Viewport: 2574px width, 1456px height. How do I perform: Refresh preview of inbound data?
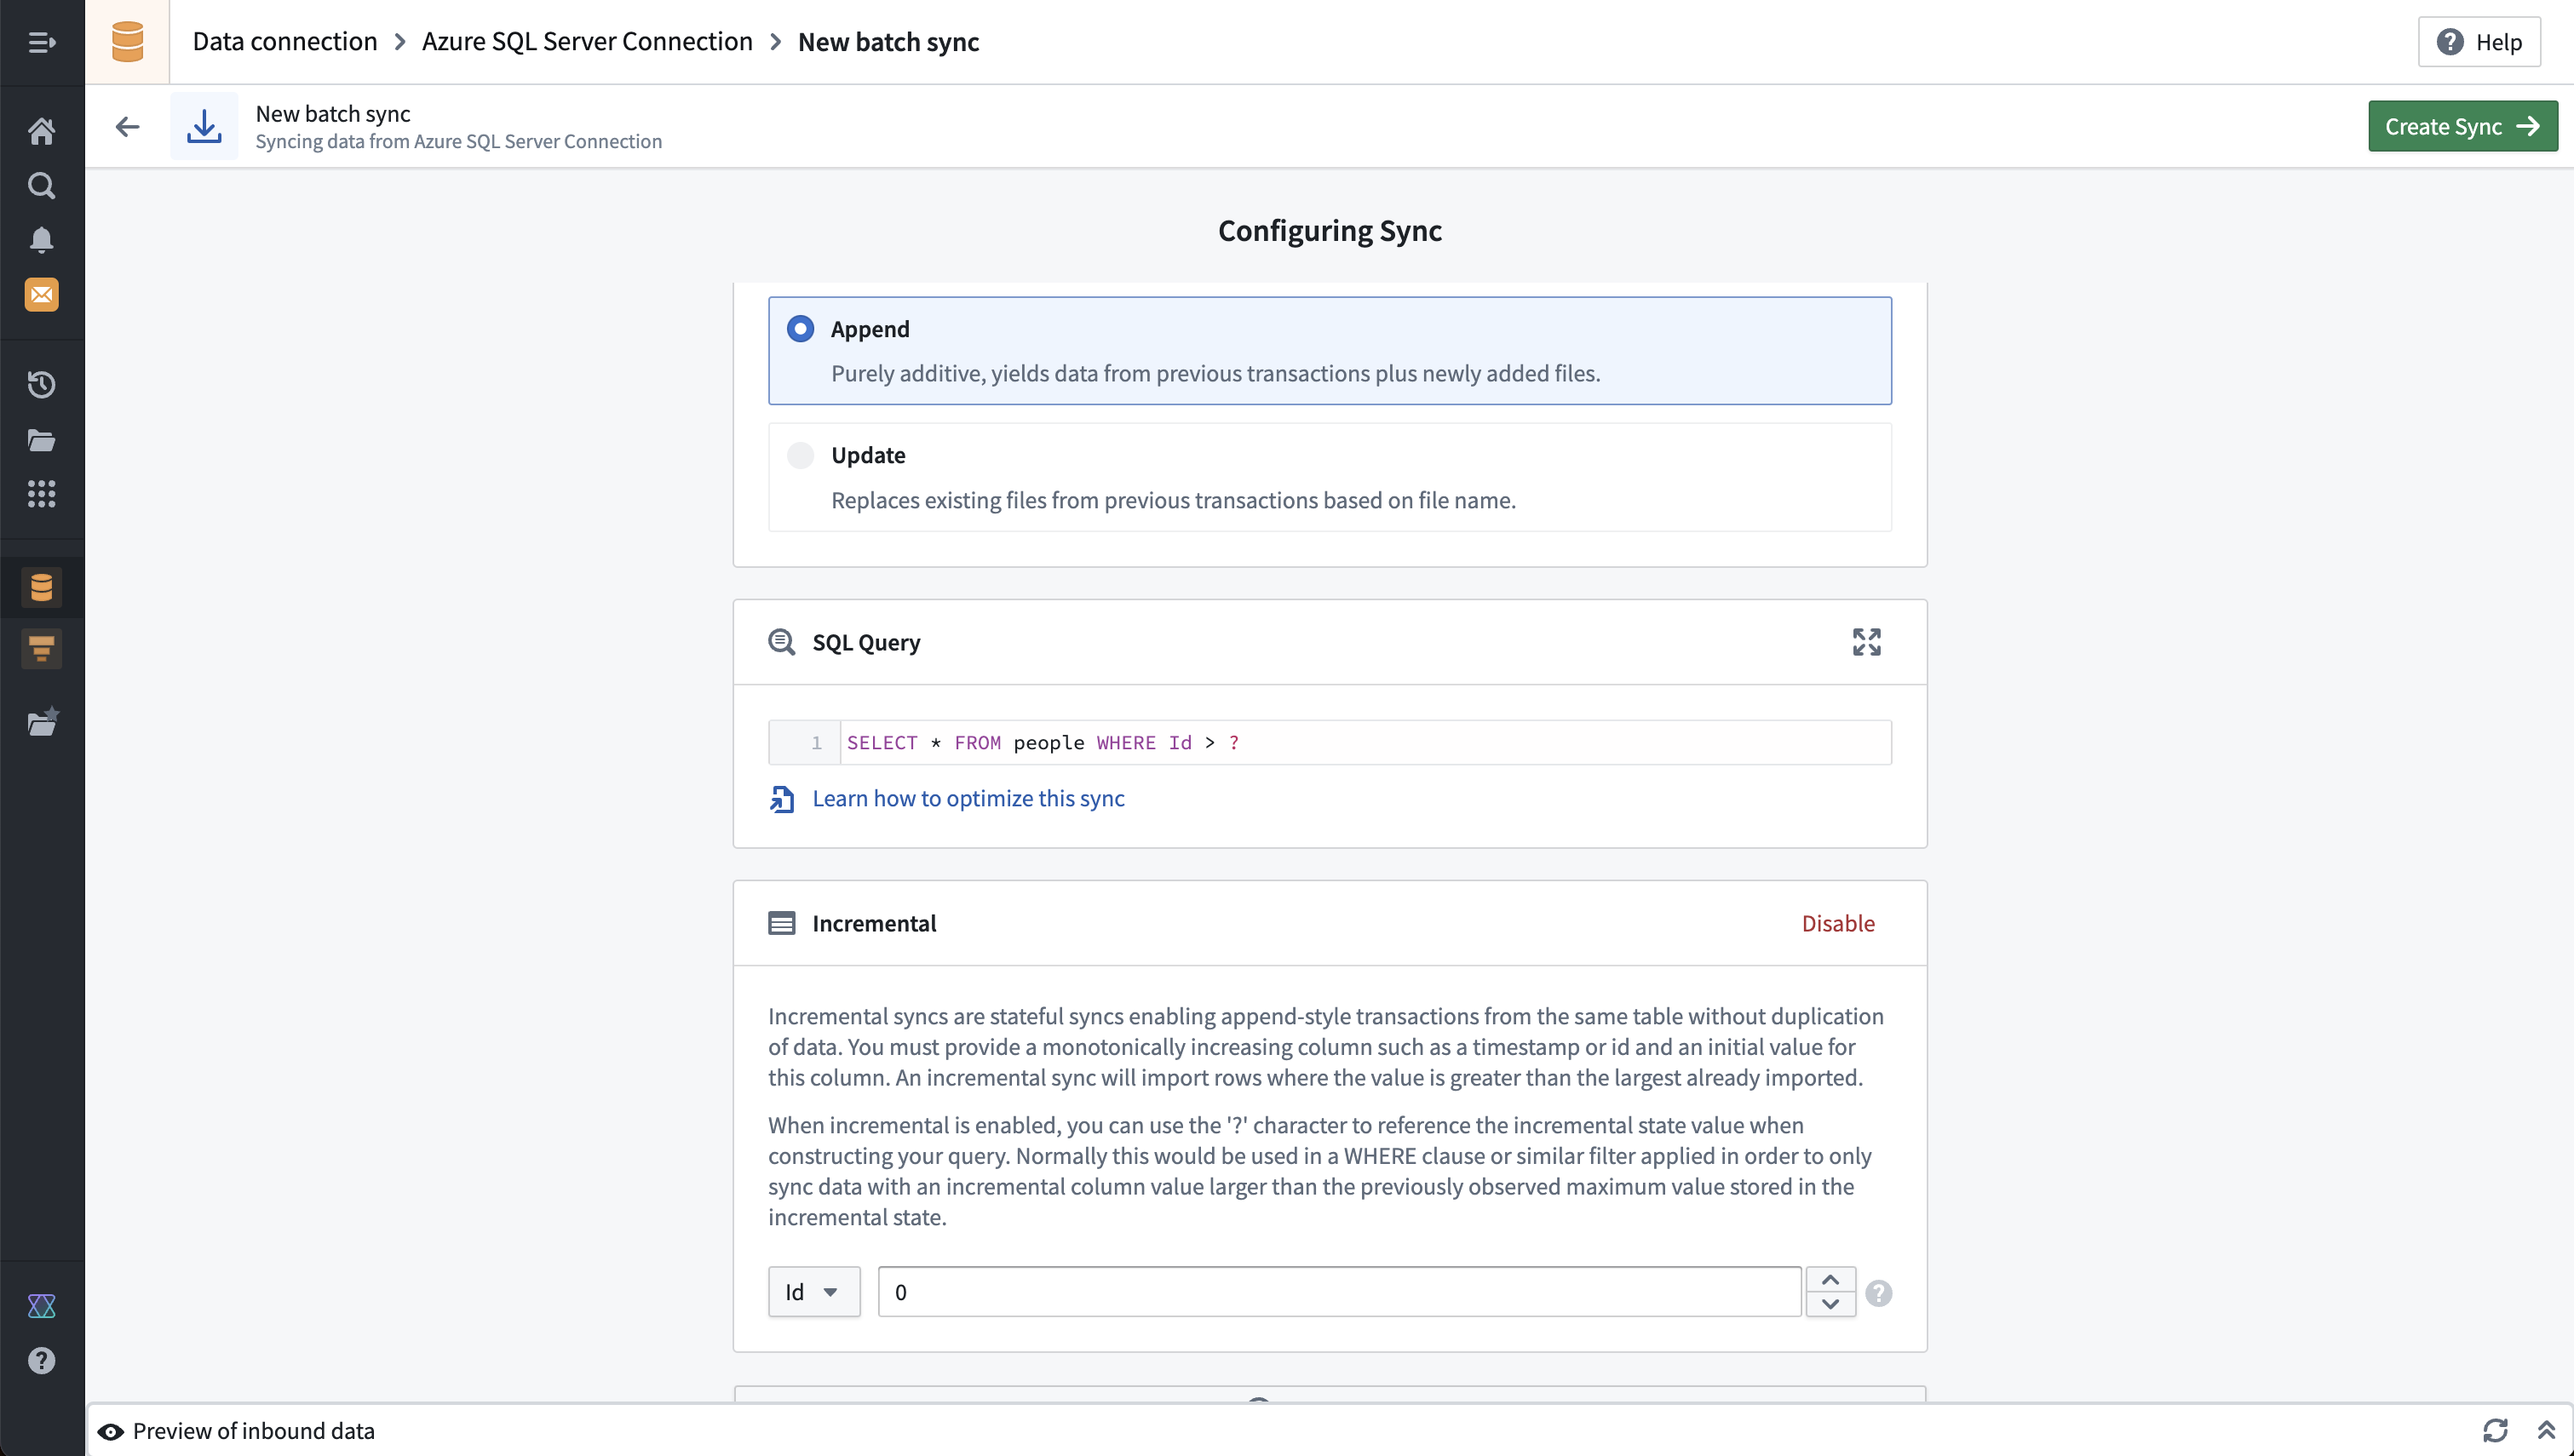point(2495,1431)
